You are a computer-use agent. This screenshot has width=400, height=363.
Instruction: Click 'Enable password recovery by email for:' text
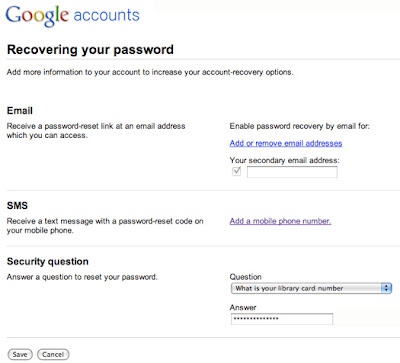pos(300,126)
